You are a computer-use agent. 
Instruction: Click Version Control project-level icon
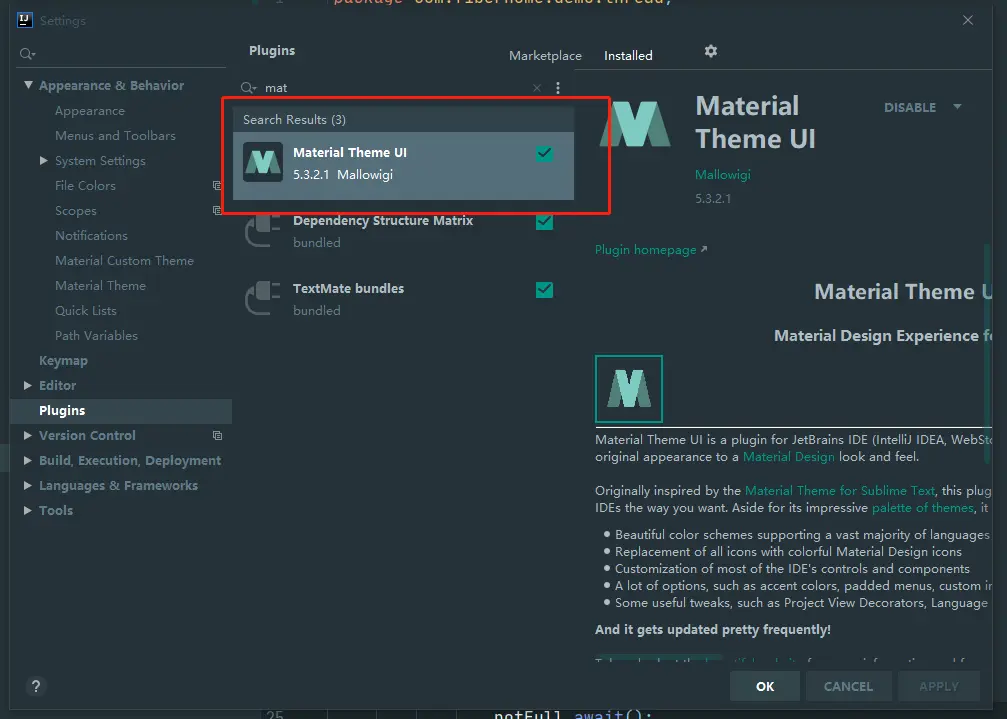(217, 435)
